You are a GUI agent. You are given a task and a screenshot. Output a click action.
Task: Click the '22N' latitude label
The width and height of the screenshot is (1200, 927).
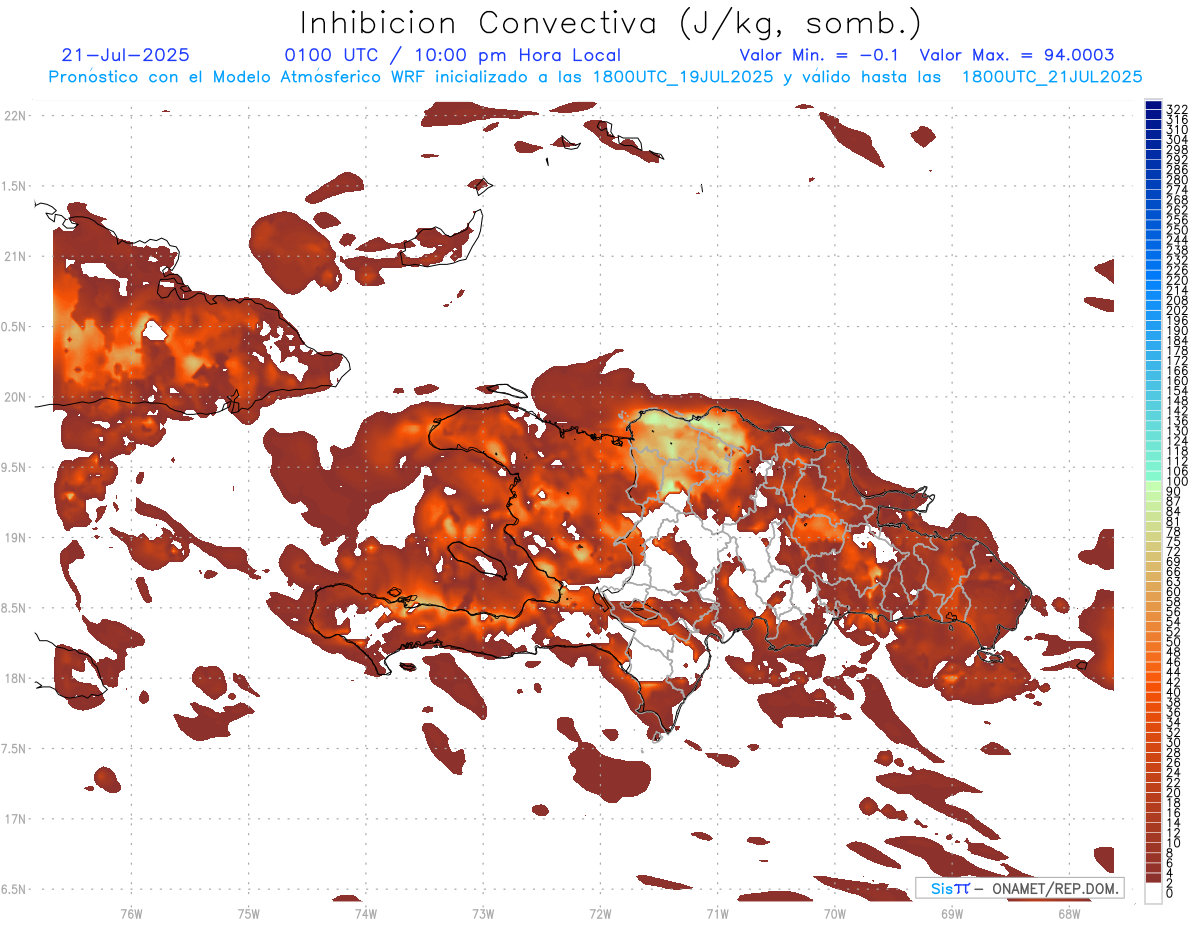(14, 116)
